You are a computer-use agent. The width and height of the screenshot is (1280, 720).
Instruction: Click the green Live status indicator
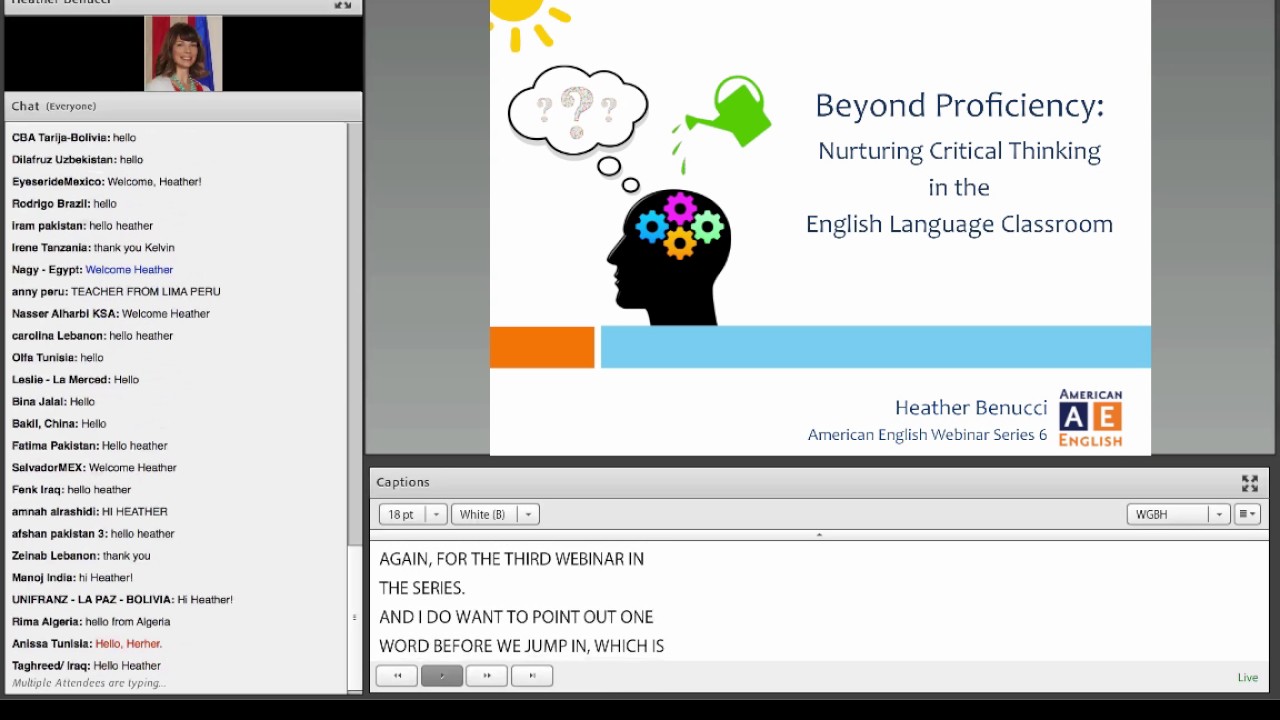(1248, 677)
